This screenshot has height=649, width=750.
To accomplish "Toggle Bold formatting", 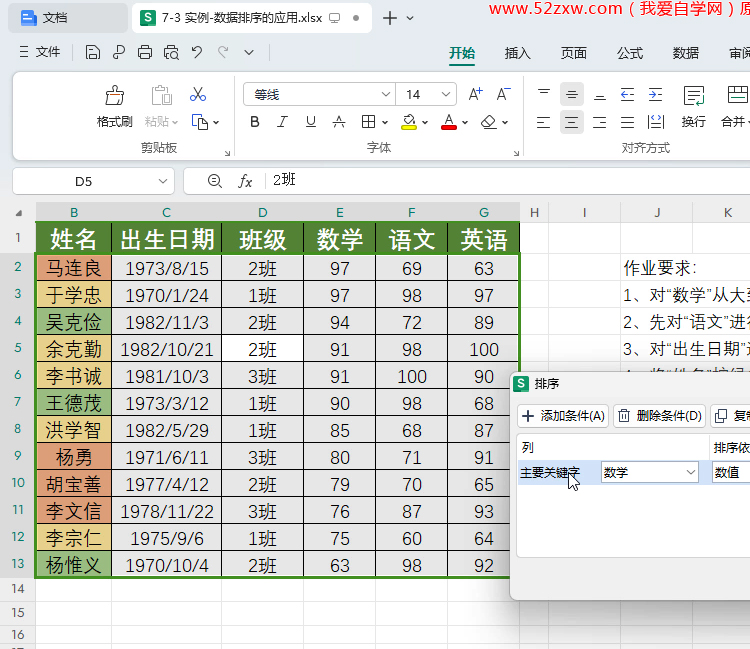I will click(255, 122).
